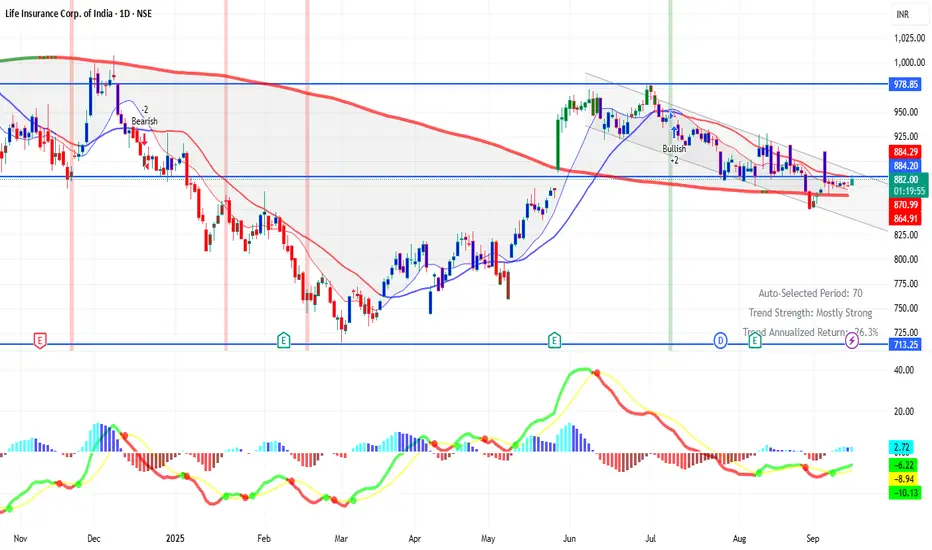Click the Dec label on time axis
Image resolution: width=932 pixels, height=550 pixels.
(x=93, y=539)
